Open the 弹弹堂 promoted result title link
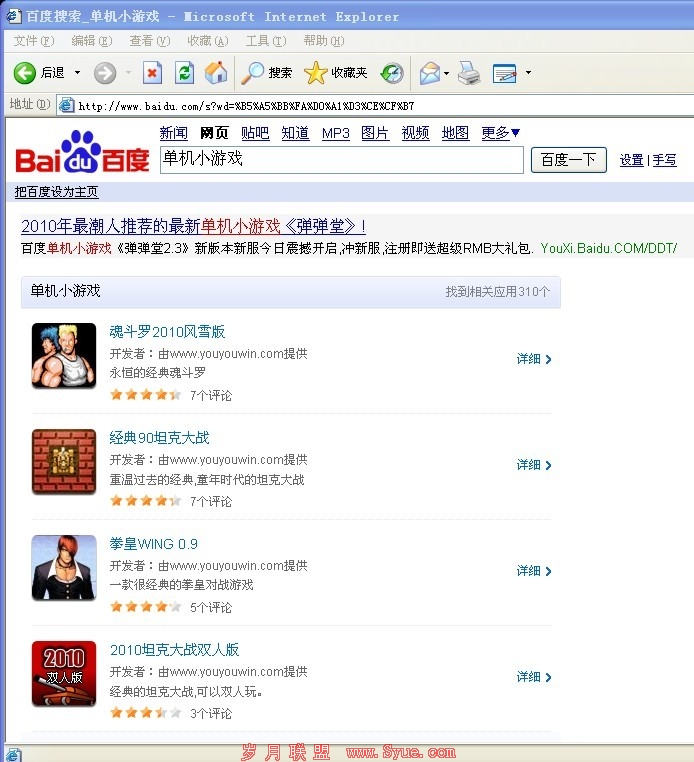The width and height of the screenshot is (694, 762). (x=193, y=226)
